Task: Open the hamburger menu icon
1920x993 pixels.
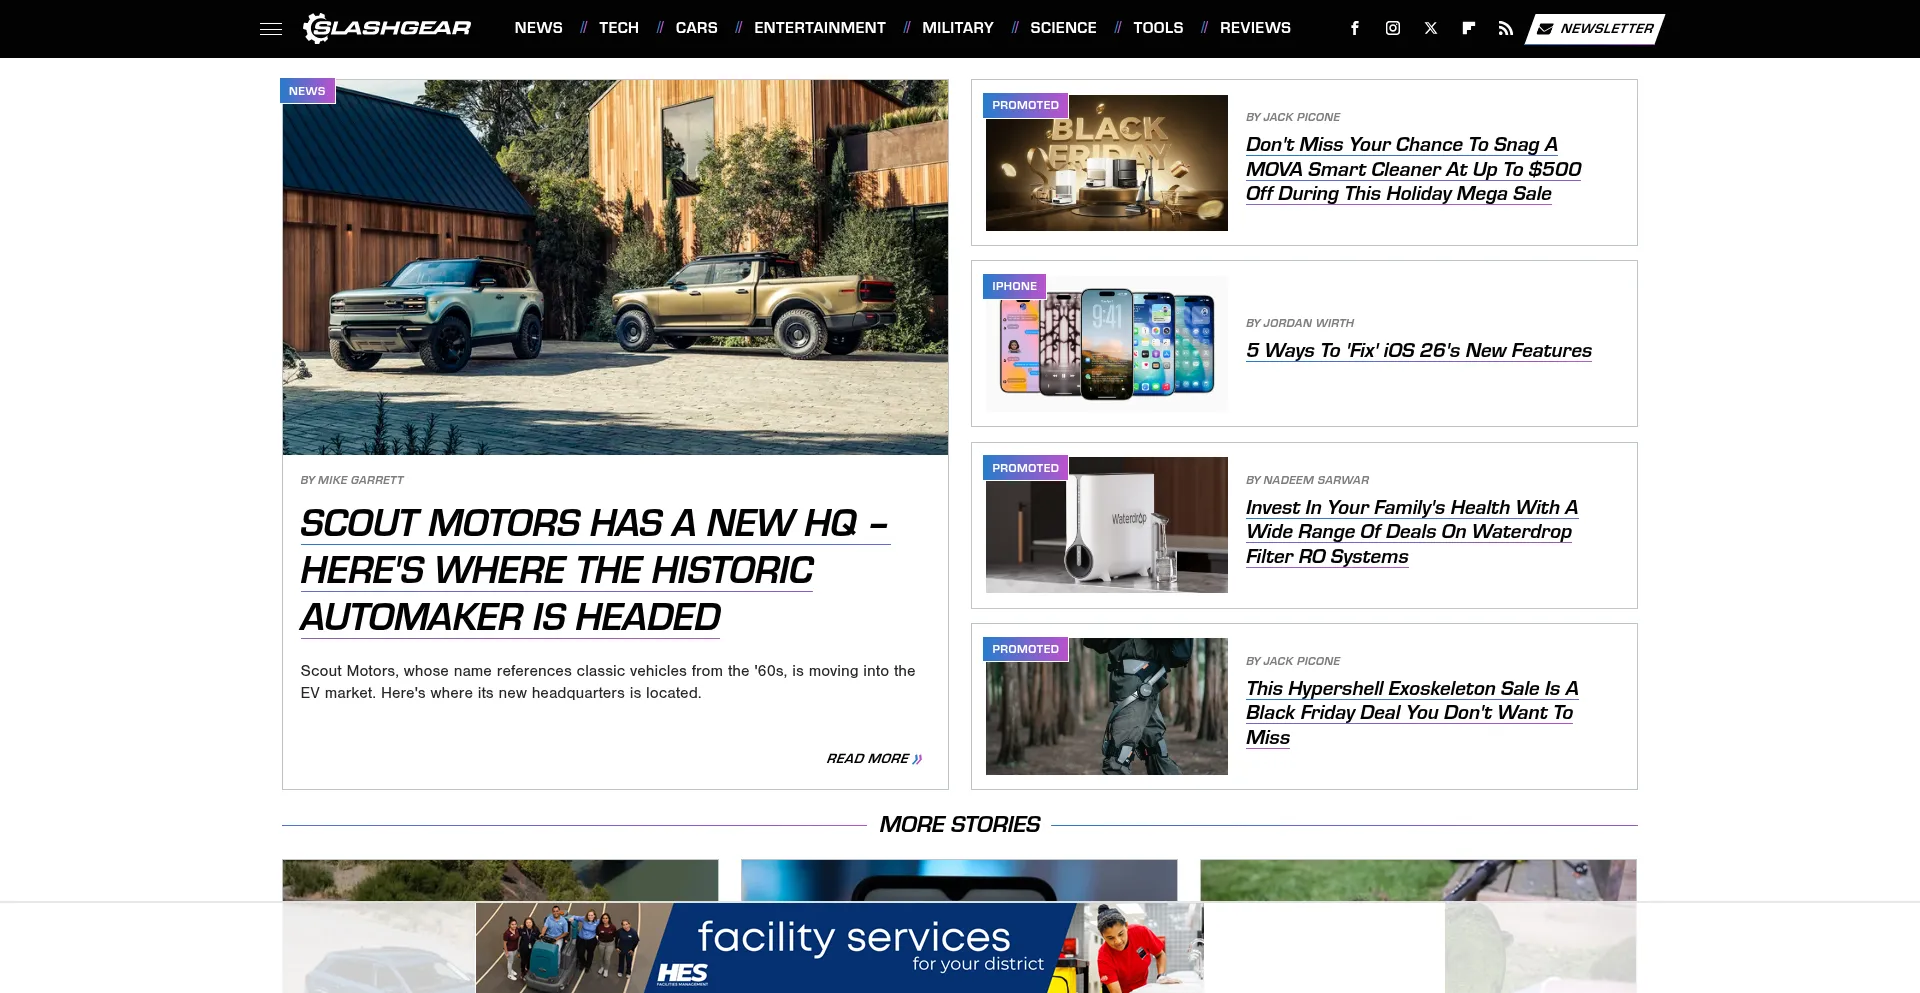Action: tap(270, 29)
